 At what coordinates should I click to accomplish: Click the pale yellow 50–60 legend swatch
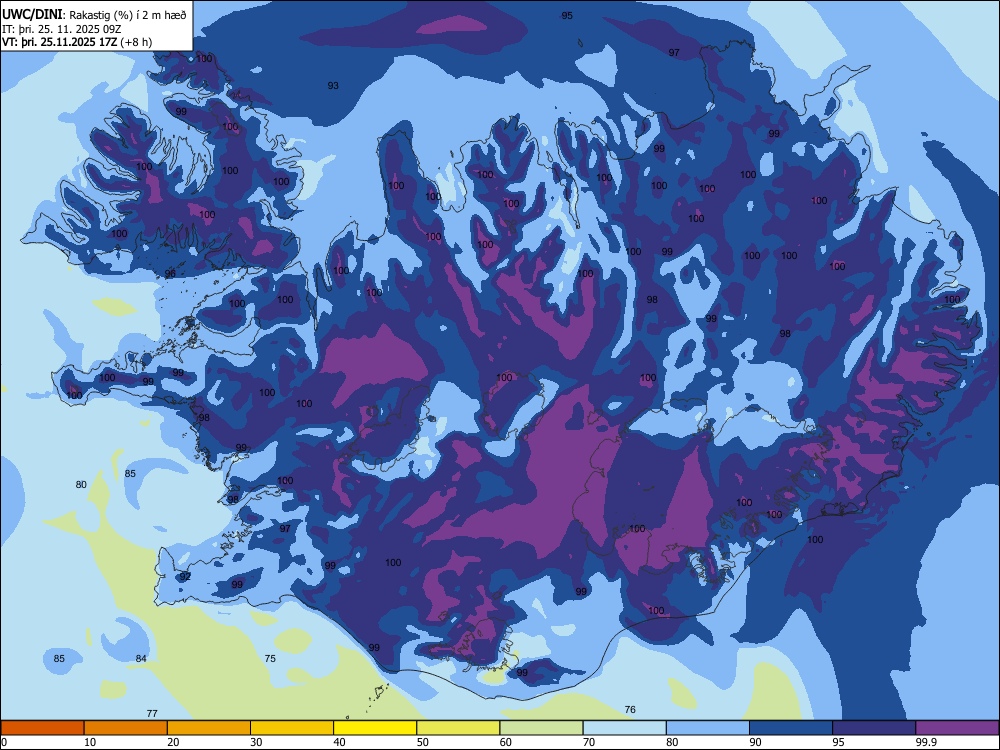(x=458, y=728)
